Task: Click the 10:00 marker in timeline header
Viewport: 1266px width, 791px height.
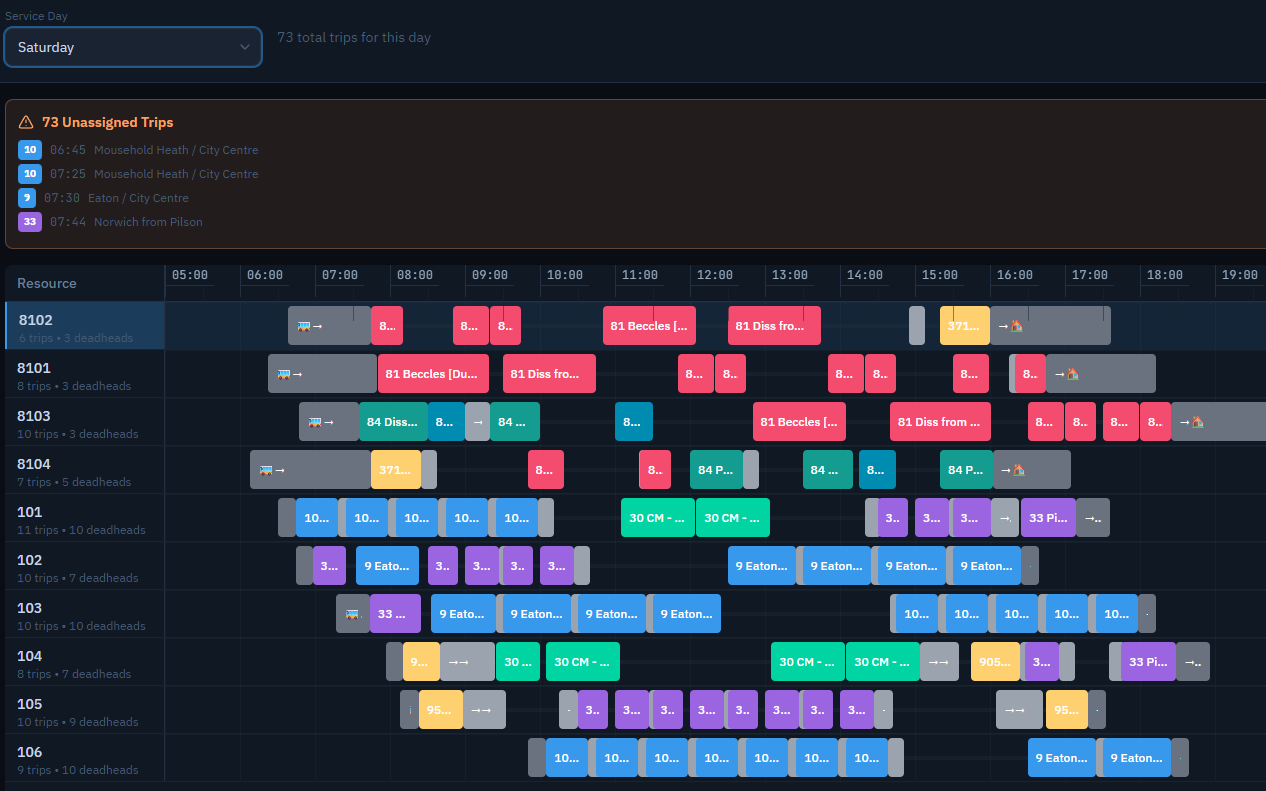Action: pyautogui.click(x=564, y=275)
